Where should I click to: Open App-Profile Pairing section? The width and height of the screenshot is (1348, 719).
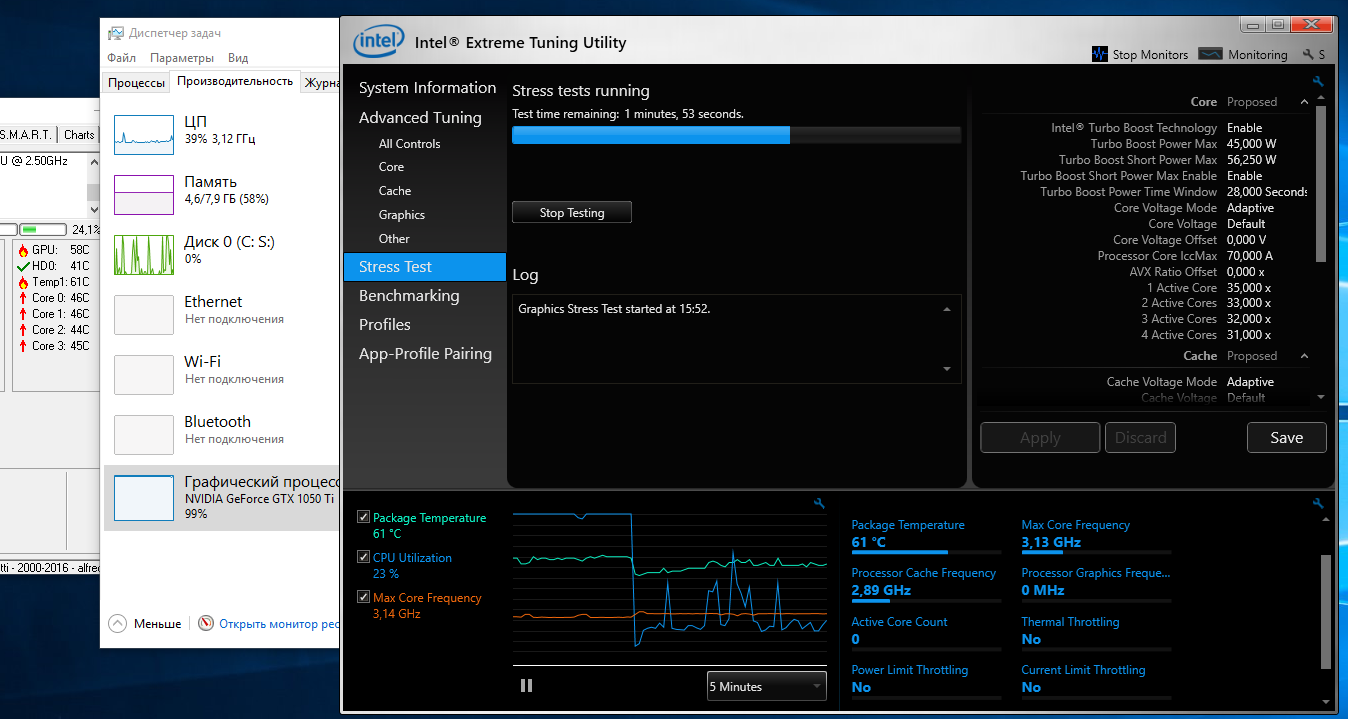click(x=425, y=354)
